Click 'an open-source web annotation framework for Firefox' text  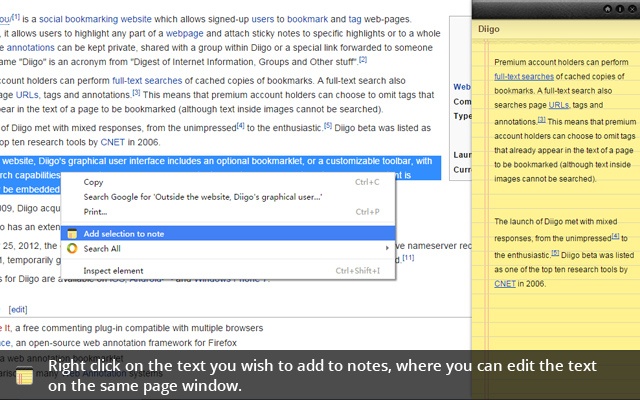[126, 343]
